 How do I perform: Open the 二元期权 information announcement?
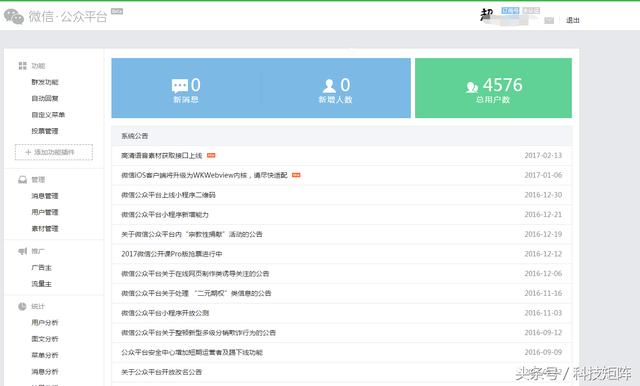click(196, 293)
